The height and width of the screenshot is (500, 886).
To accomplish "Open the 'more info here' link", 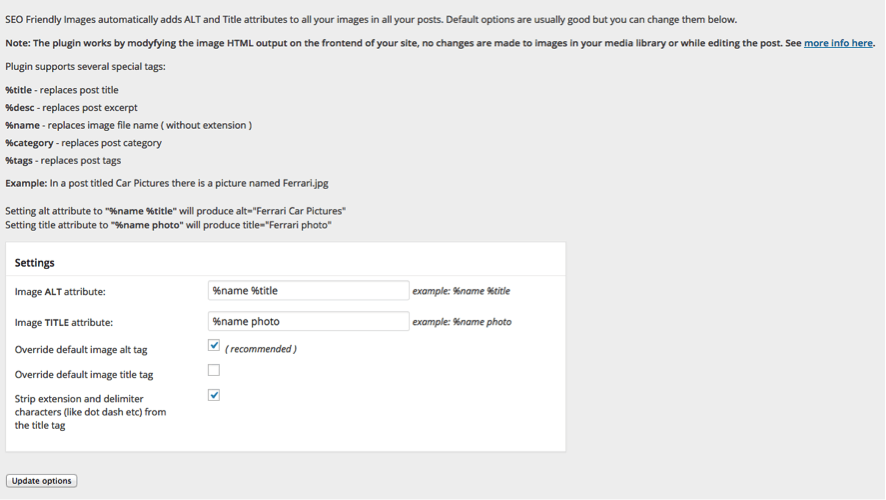I will point(838,44).
